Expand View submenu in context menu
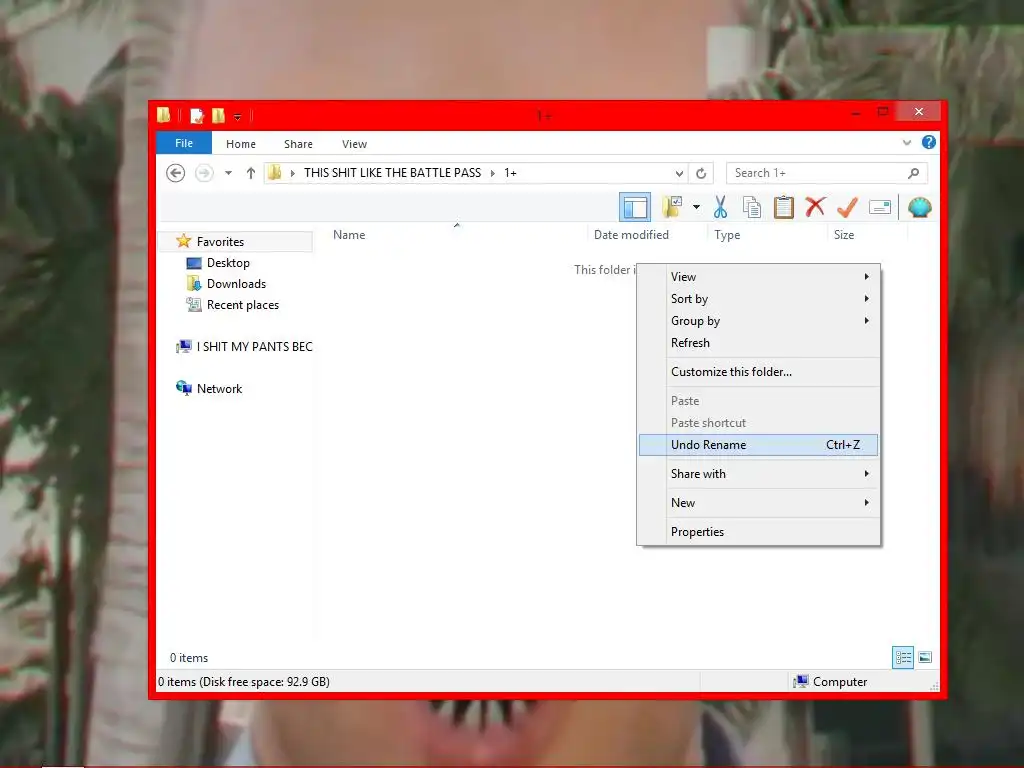Image resolution: width=1024 pixels, height=768 pixels. [x=759, y=277]
